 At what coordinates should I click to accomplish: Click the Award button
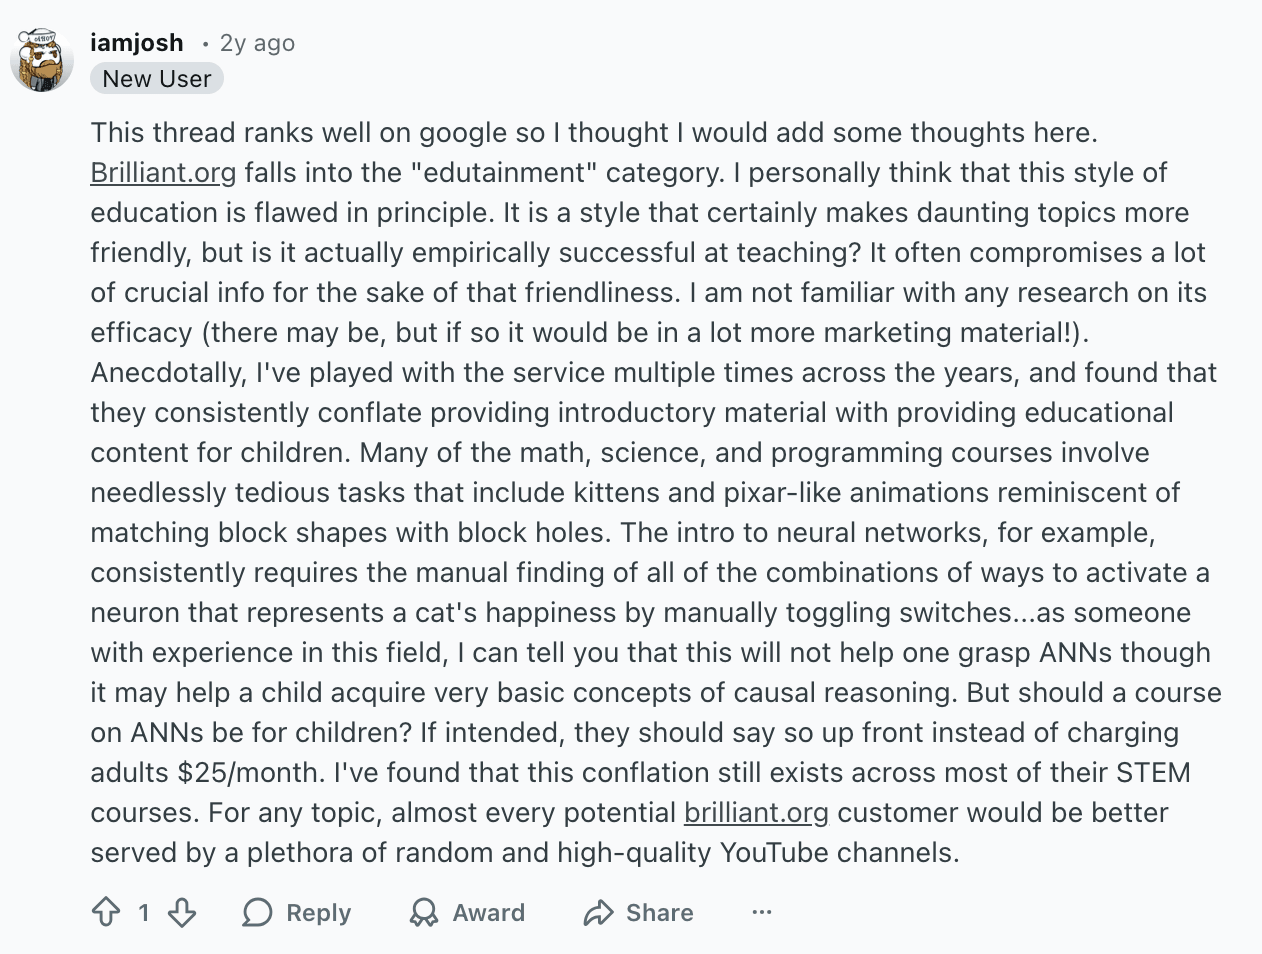click(466, 912)
